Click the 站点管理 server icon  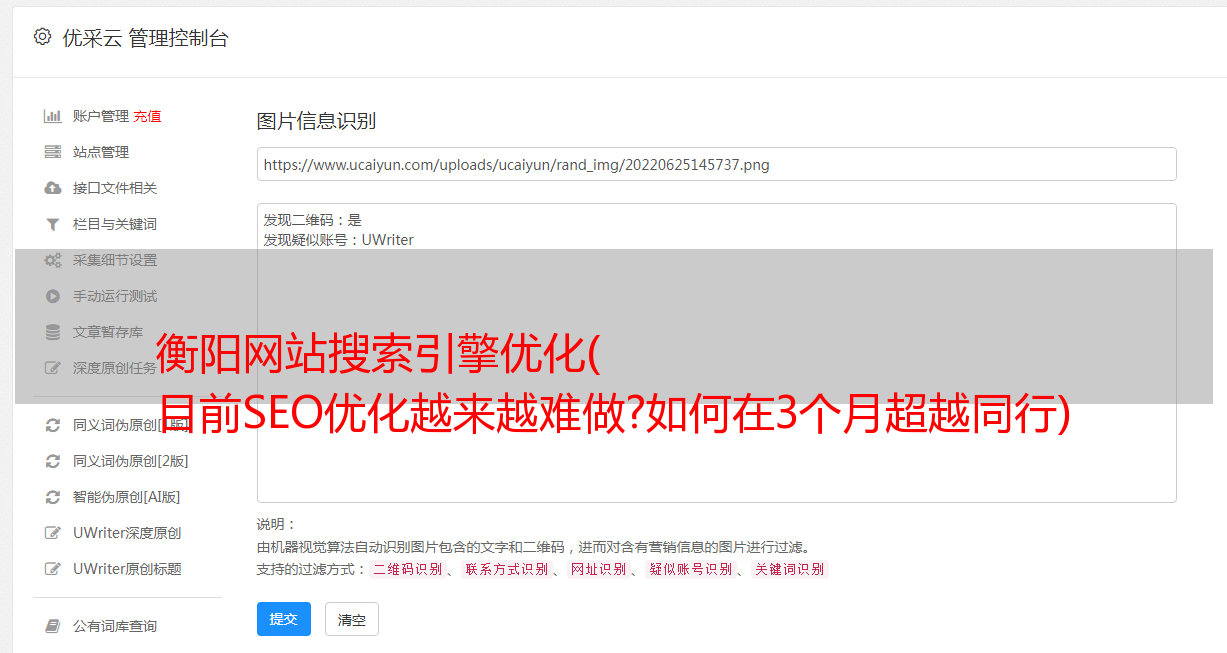click(x=53, y=152)
